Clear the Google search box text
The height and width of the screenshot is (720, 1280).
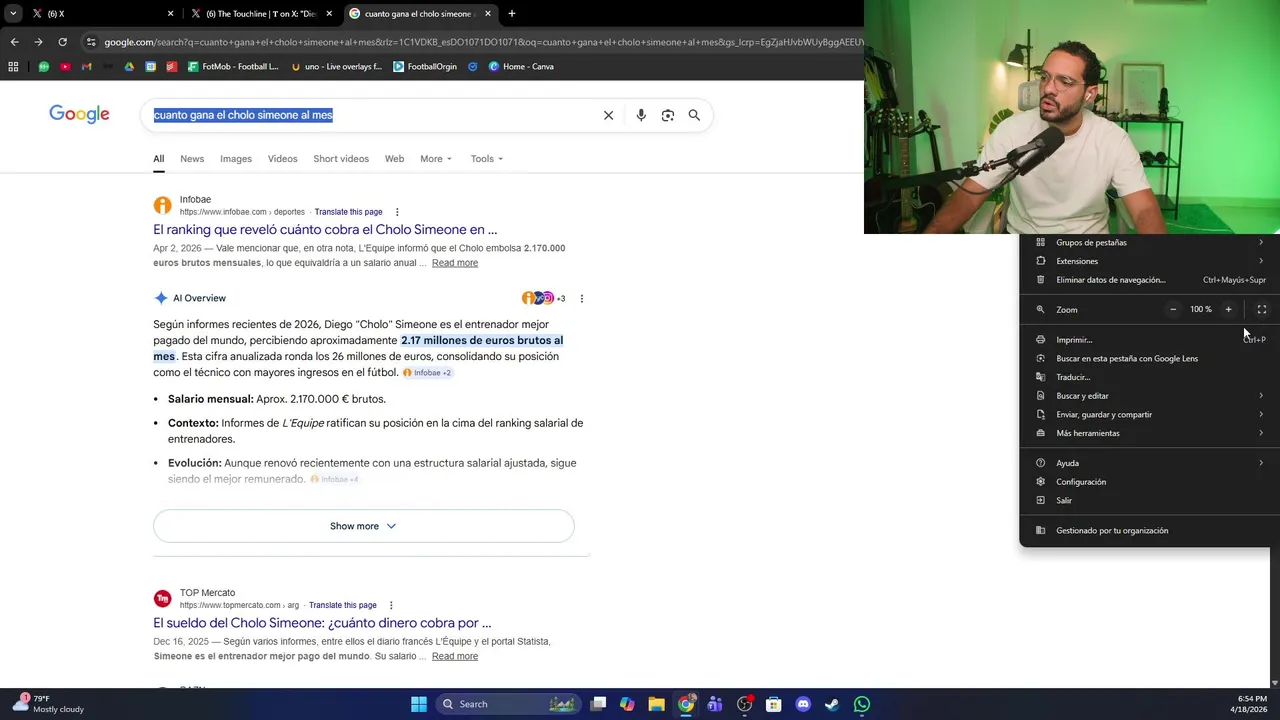[608, 115]
